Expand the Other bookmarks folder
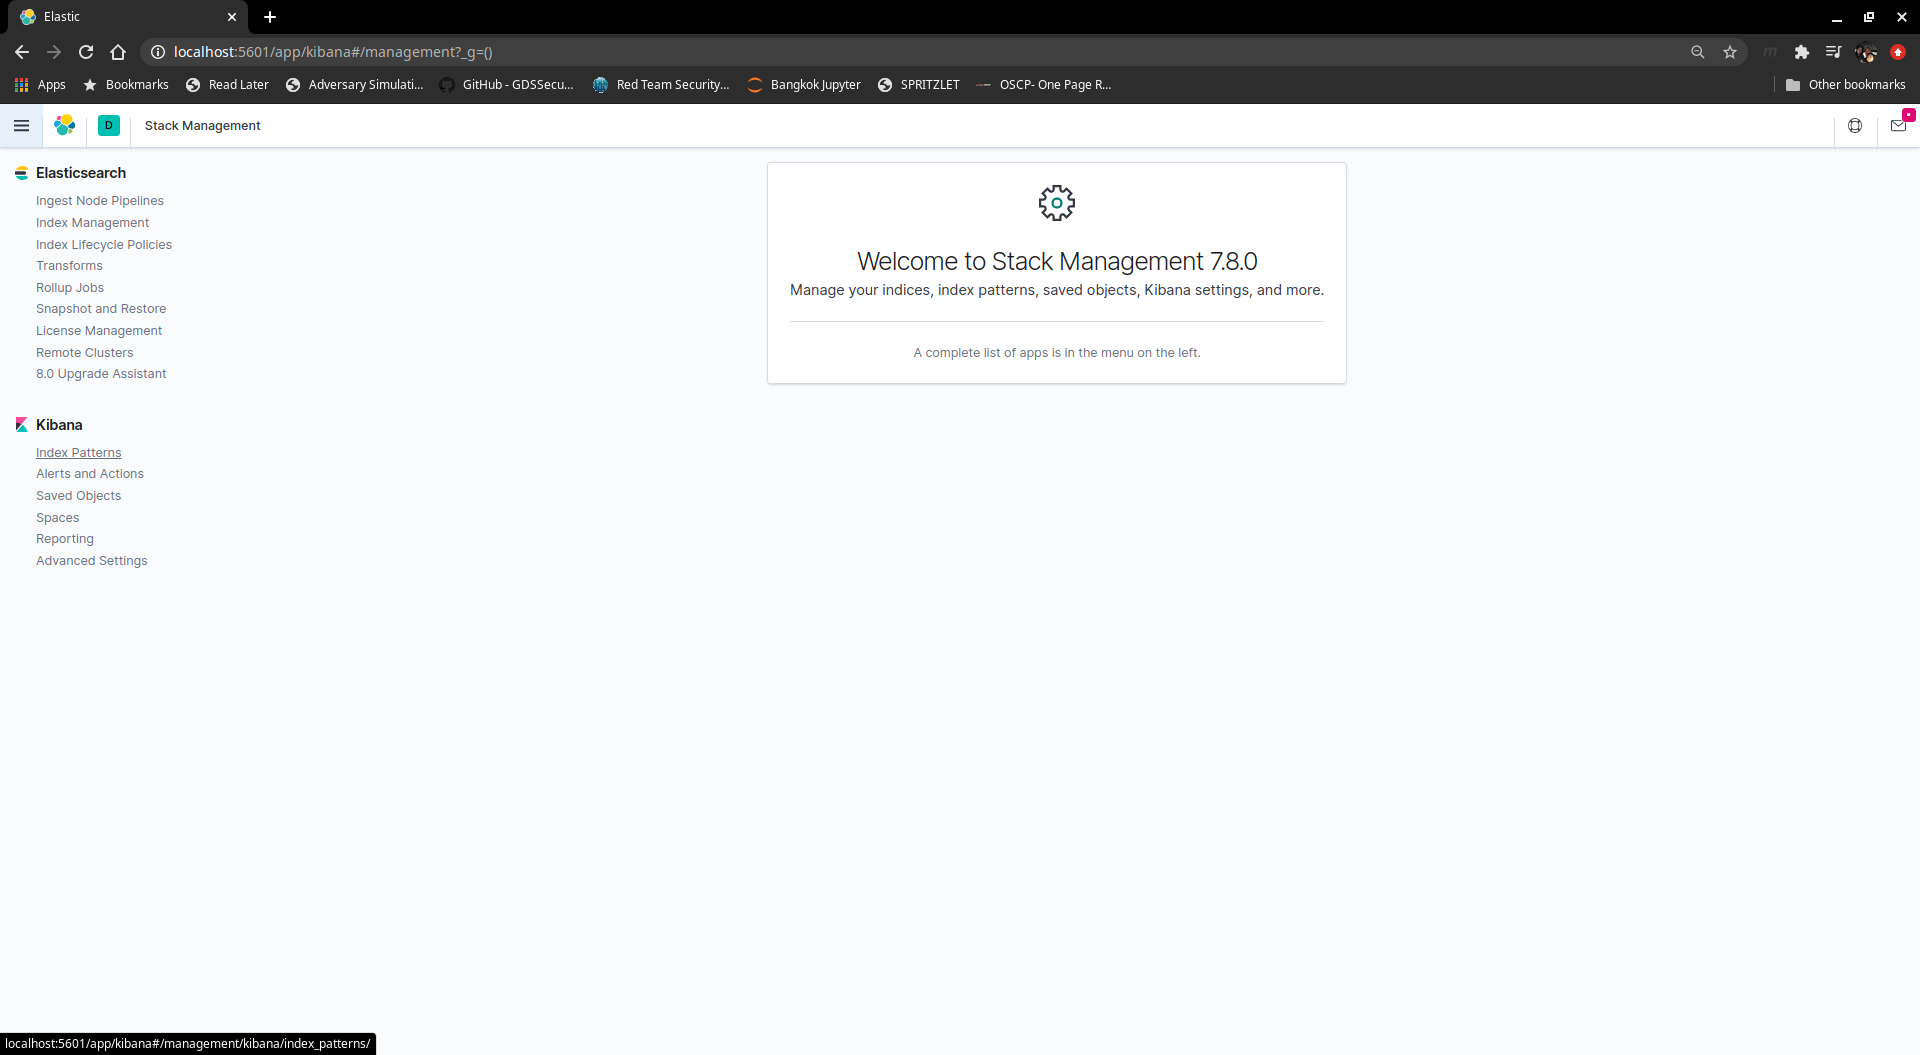Viewport: 1920px width, 1055px height. (x=1846, y=85)
